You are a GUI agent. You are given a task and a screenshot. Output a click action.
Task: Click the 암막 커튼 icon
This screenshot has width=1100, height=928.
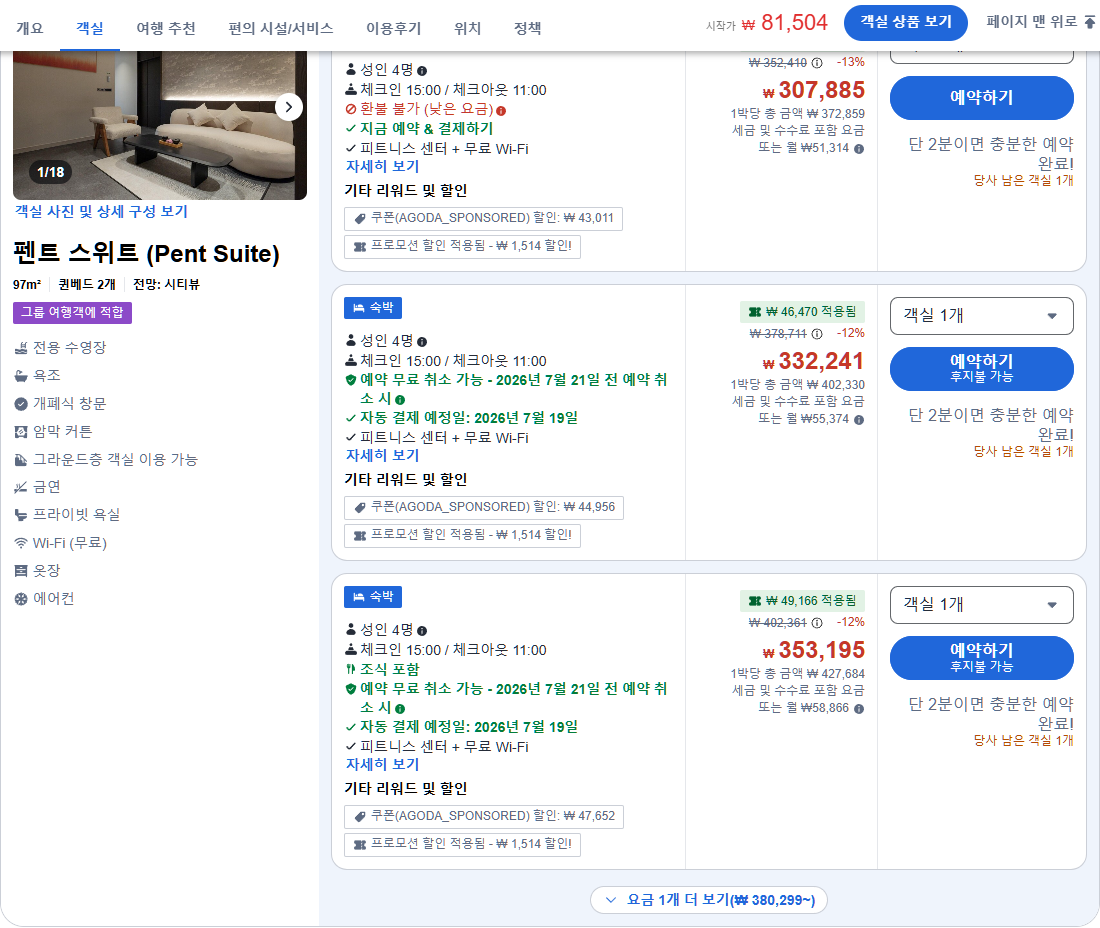tap(21, 432)
